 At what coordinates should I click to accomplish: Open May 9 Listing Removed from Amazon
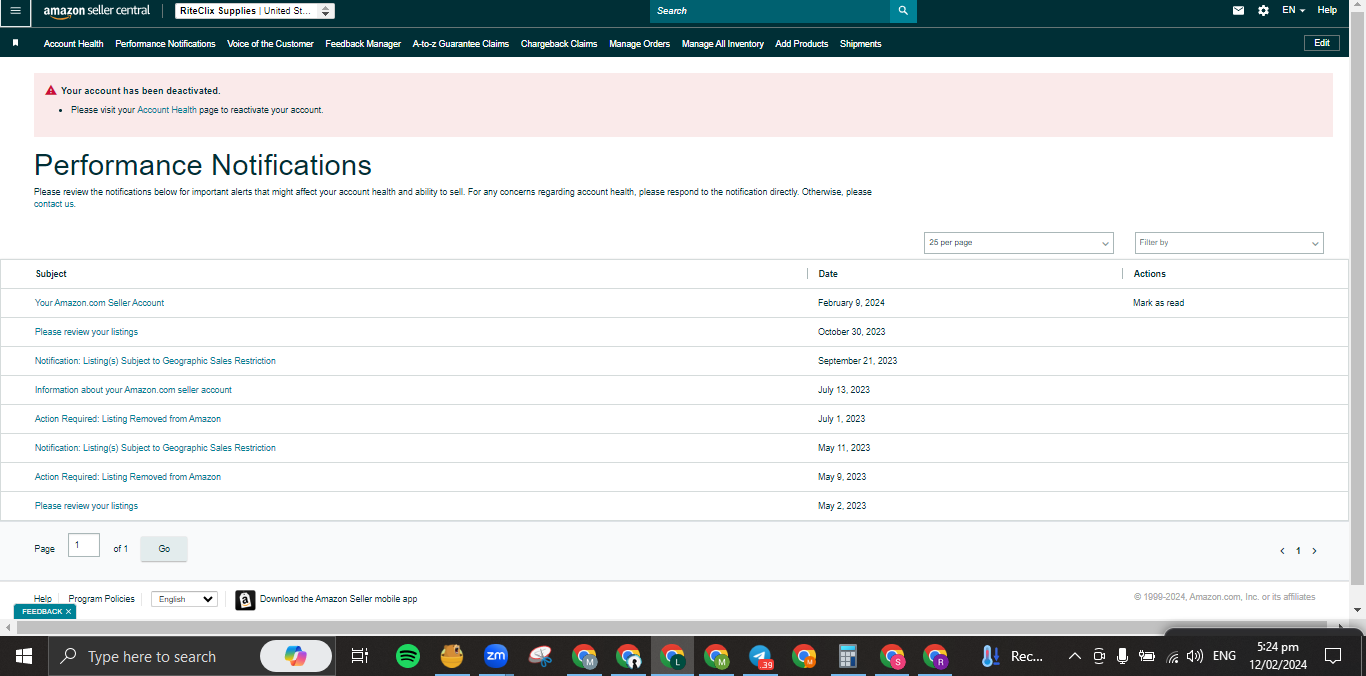128,477
